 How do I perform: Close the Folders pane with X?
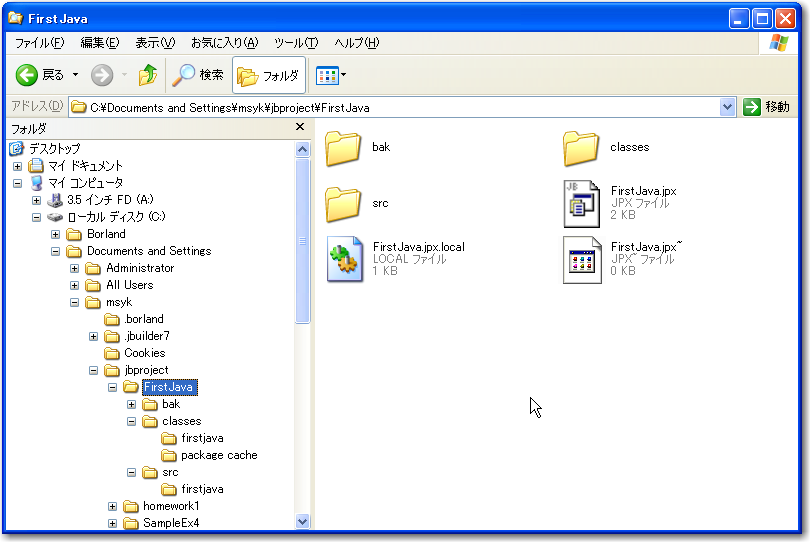coord(300,128)
